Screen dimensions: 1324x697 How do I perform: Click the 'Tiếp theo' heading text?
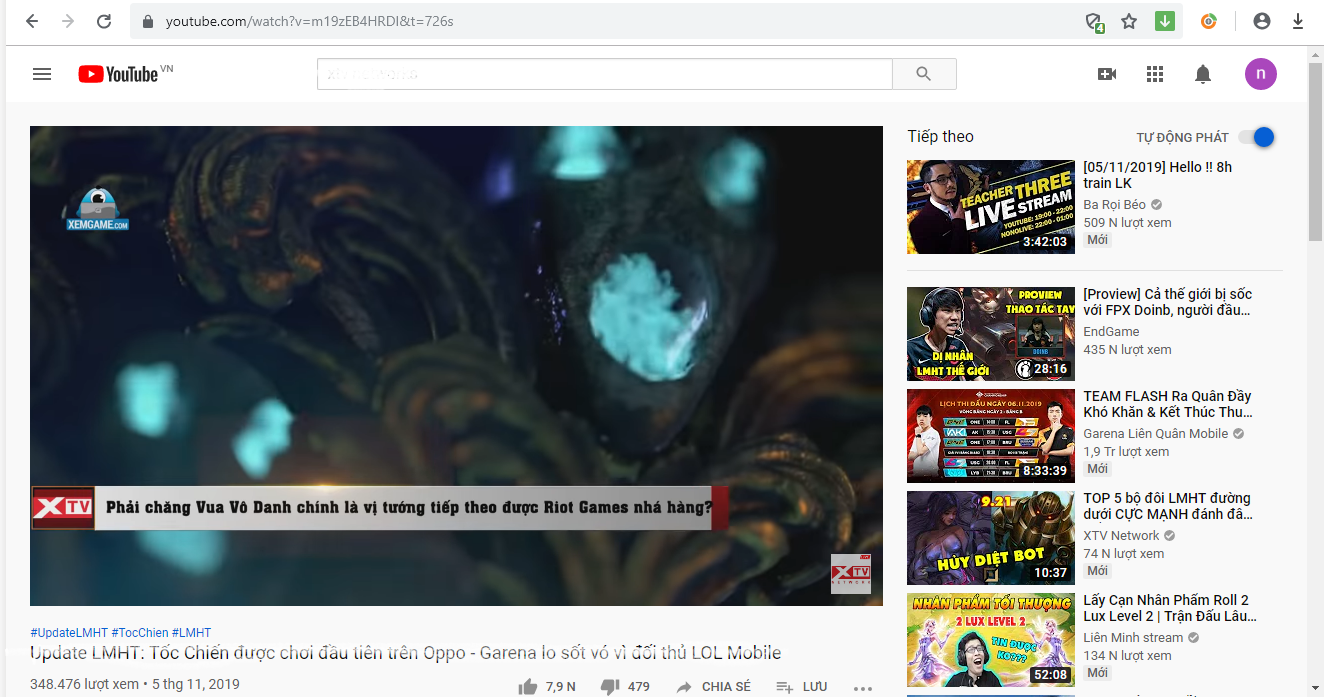(x=940, y=137)
